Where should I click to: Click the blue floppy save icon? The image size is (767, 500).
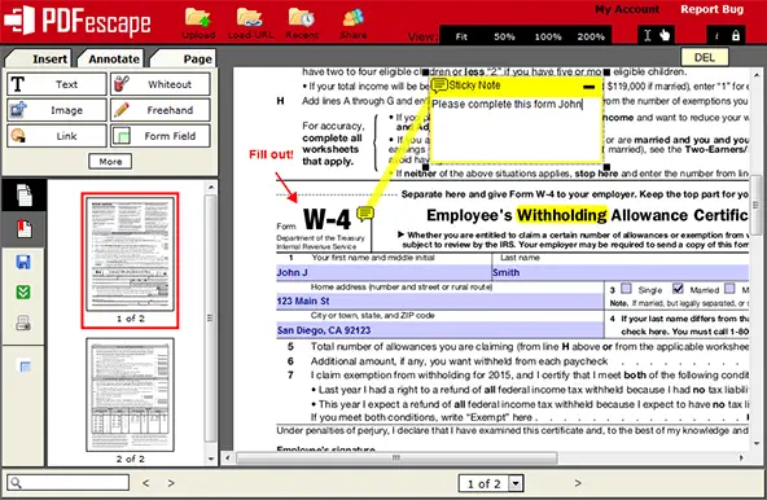coord(24,262)
